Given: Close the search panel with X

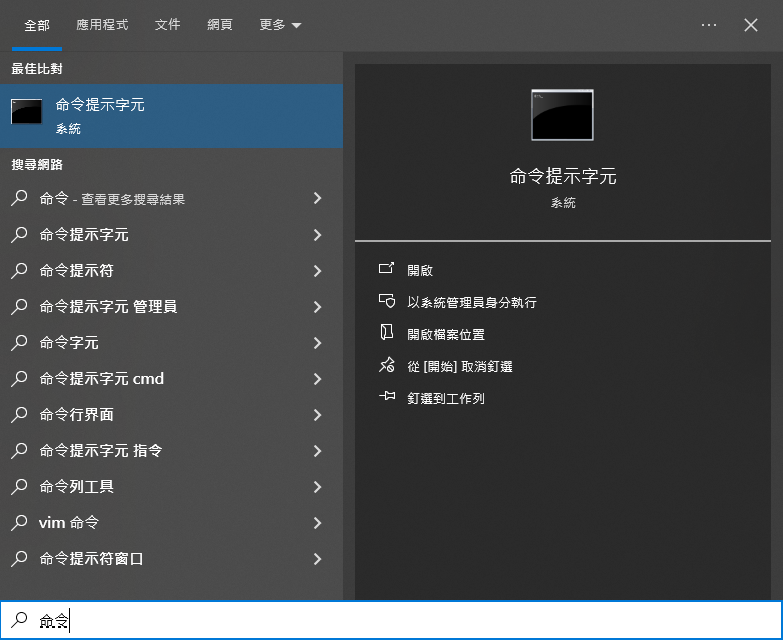Looking at the screenshot, I should pos(751,25).
